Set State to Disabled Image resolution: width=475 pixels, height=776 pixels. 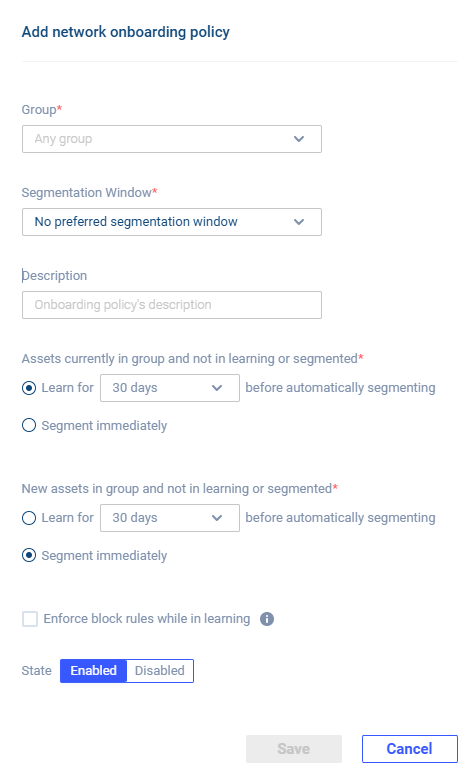[x=160, y=671]
